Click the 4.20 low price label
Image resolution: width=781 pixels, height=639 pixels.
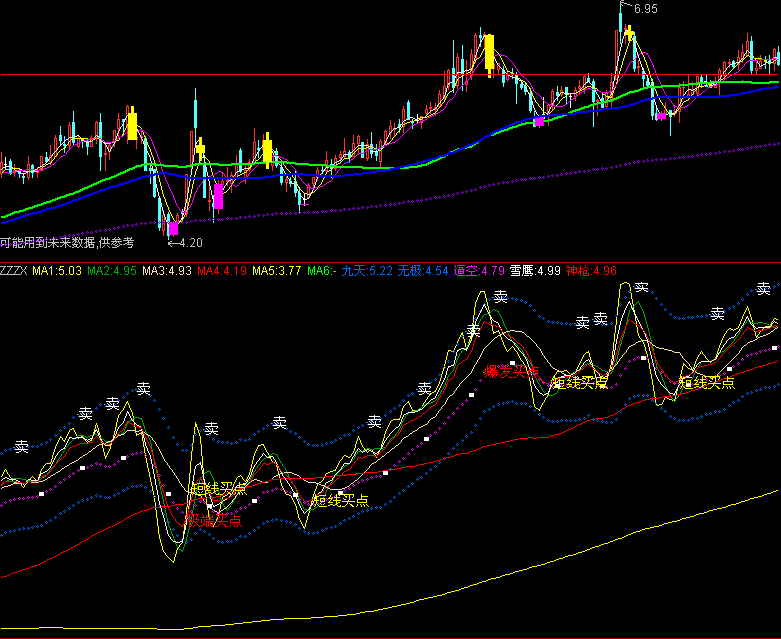pos(191,243)
